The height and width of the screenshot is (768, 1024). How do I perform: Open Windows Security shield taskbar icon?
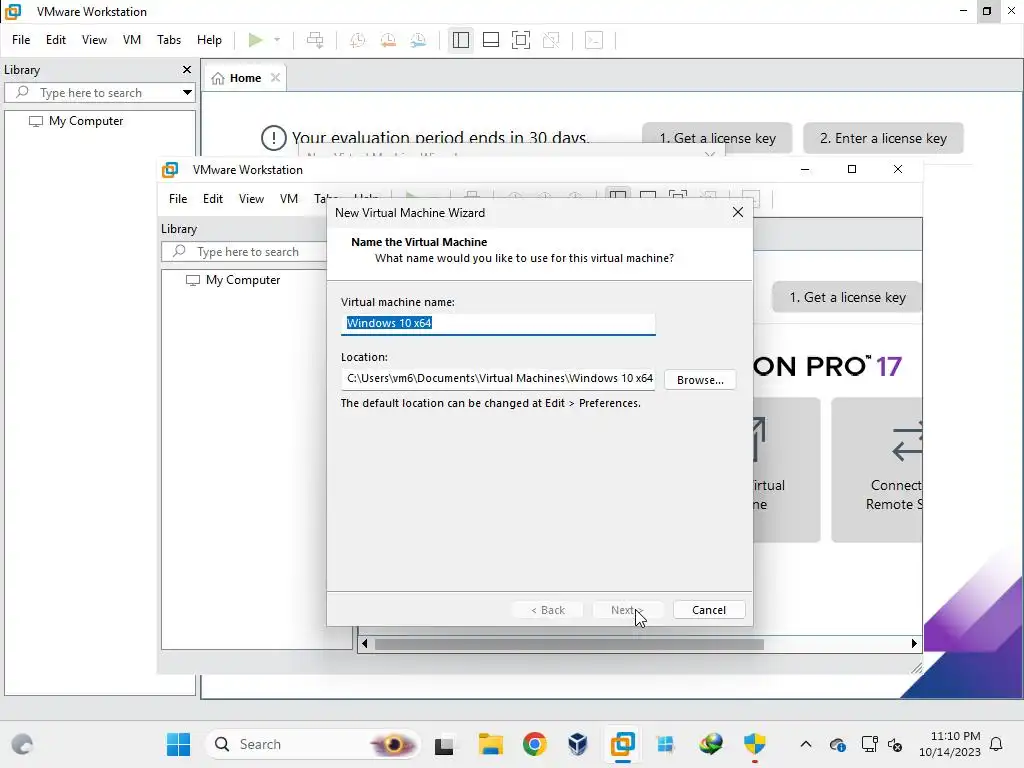click(754, 744)
